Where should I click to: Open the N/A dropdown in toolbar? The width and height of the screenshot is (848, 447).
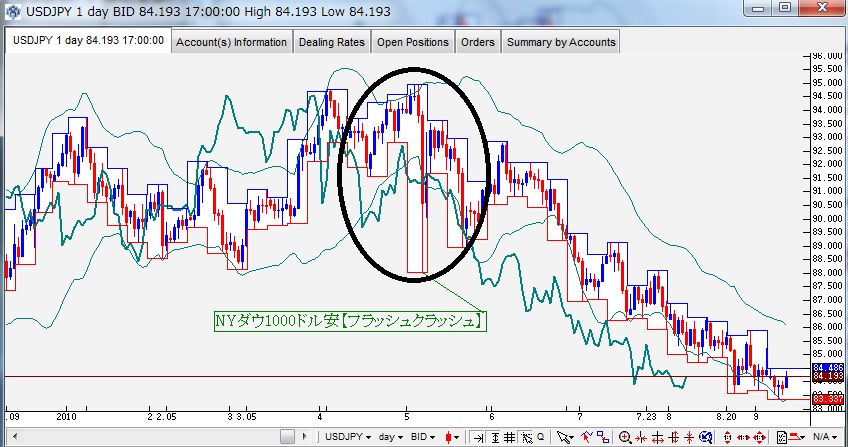pyautogui.click(x=825, y=437)
